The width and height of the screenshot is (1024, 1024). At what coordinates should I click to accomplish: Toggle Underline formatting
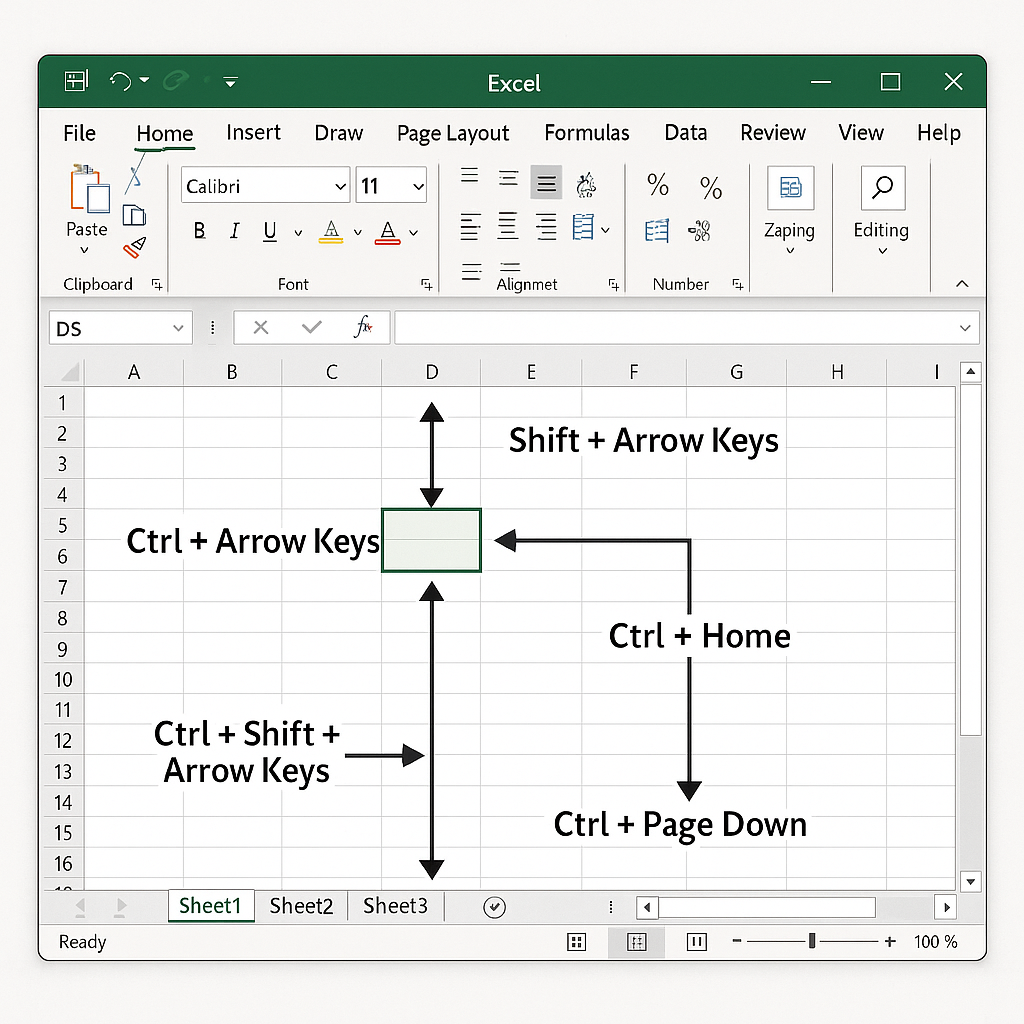click(270, 232)
